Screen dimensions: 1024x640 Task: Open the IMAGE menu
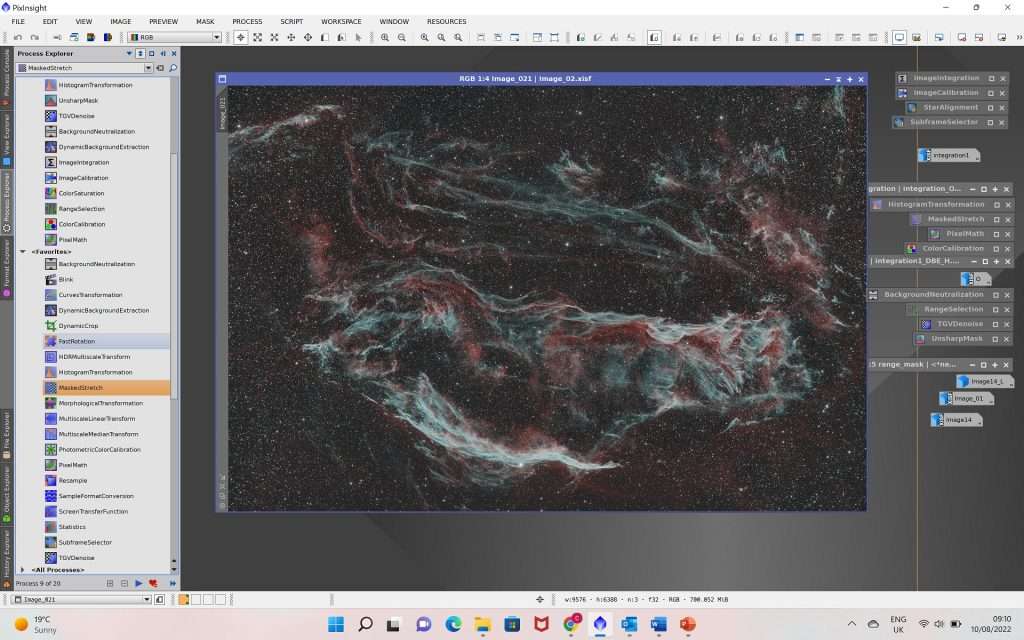click(x=120, y=22)
